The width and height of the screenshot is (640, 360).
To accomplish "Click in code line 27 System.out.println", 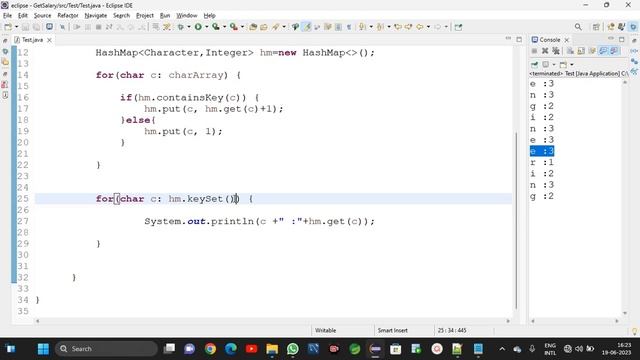I will pyautogui.click(x=259, y=221).
